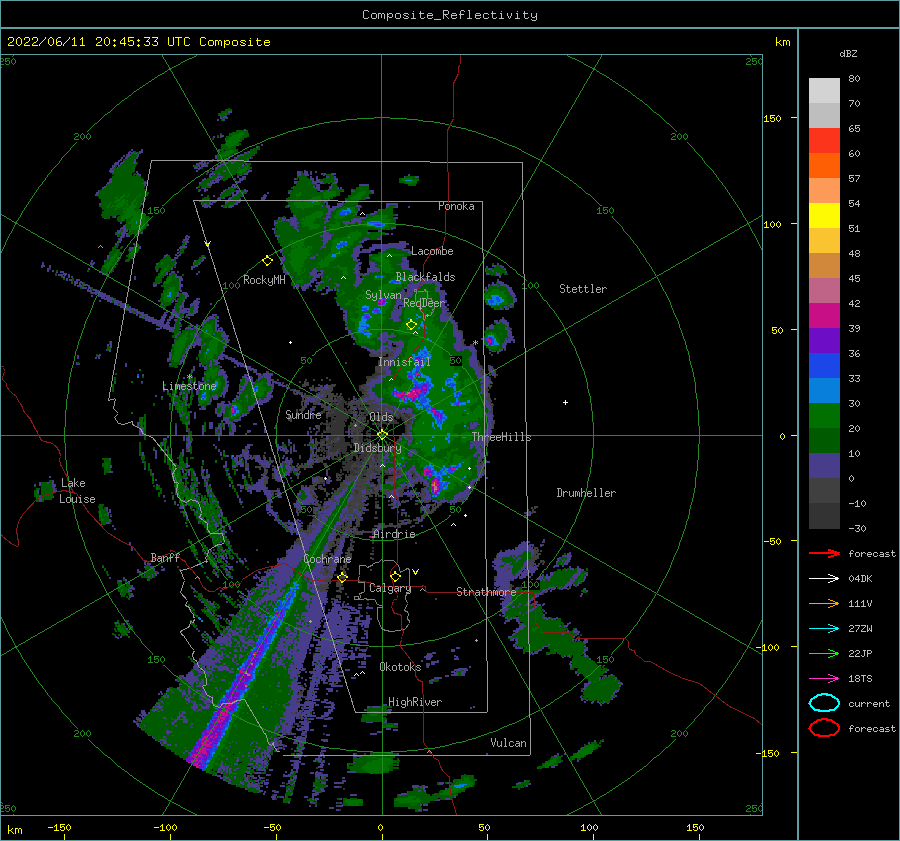This screenshot has height=841, width=900.
Task: Click the Sylvan town label
Action: tap(383, 295)
